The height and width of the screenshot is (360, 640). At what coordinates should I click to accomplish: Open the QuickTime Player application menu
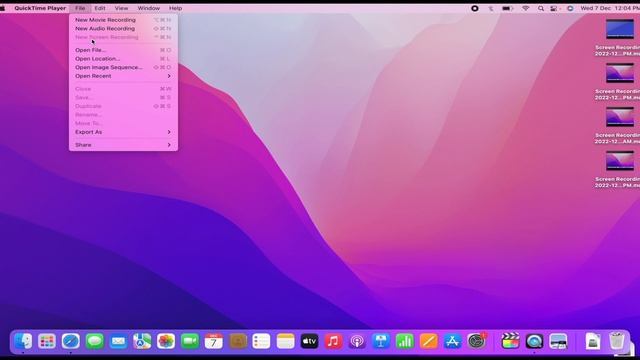coord(40,8)
